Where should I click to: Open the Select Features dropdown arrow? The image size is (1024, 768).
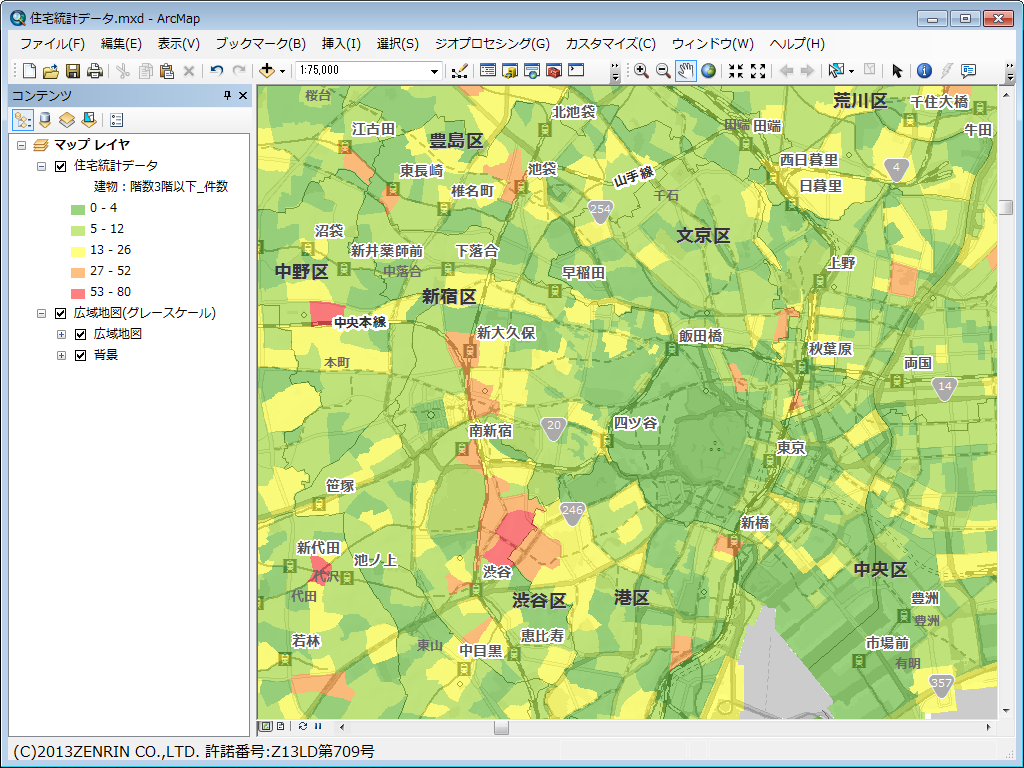(x=851, y=71)
